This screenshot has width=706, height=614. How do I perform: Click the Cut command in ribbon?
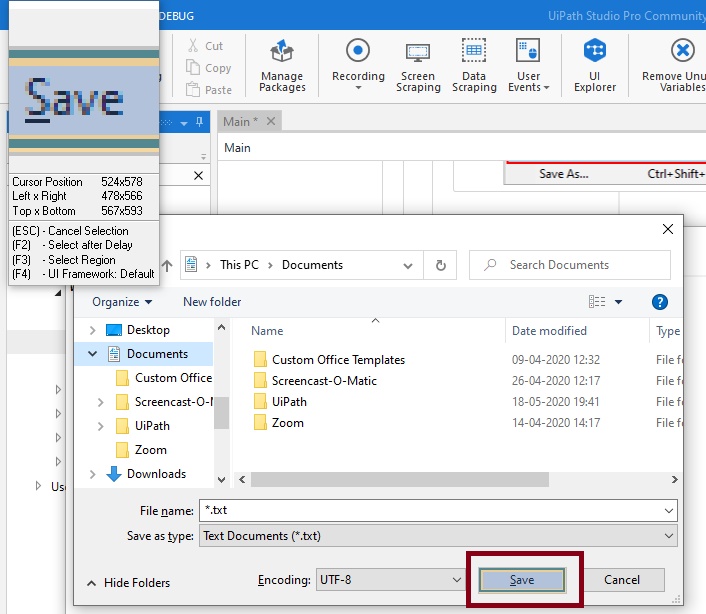point(205,46)
